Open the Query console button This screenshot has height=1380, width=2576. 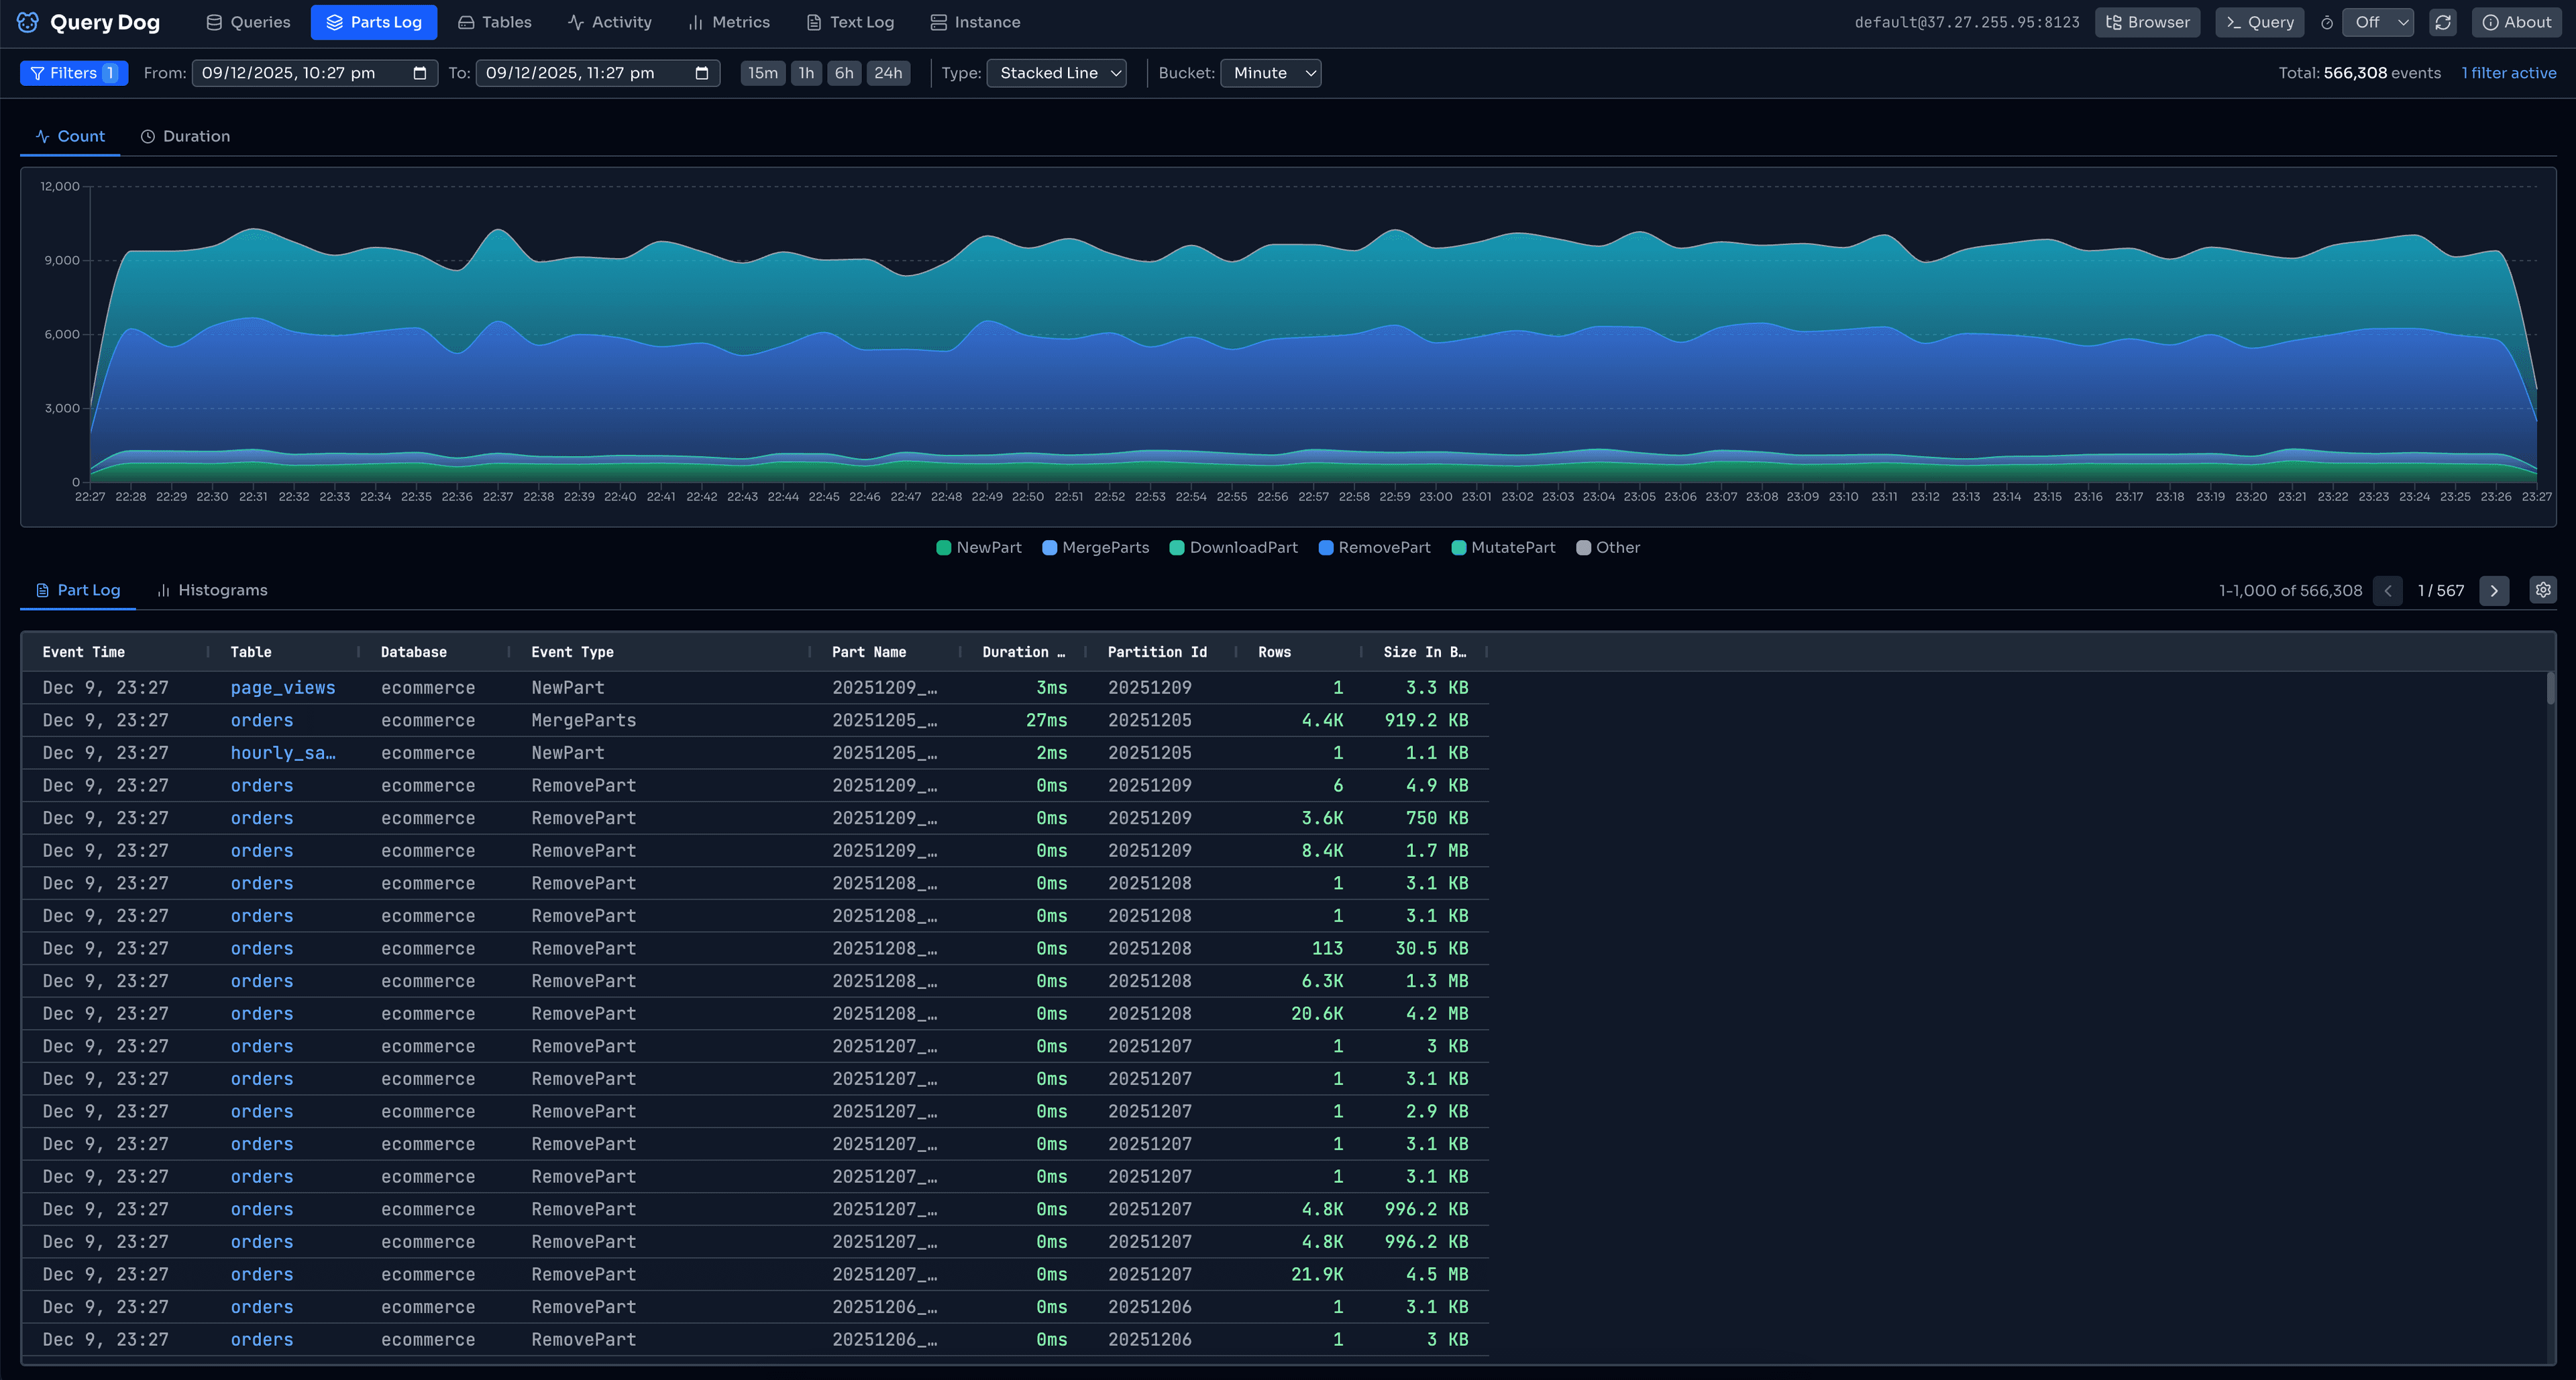click(2260, 22)
